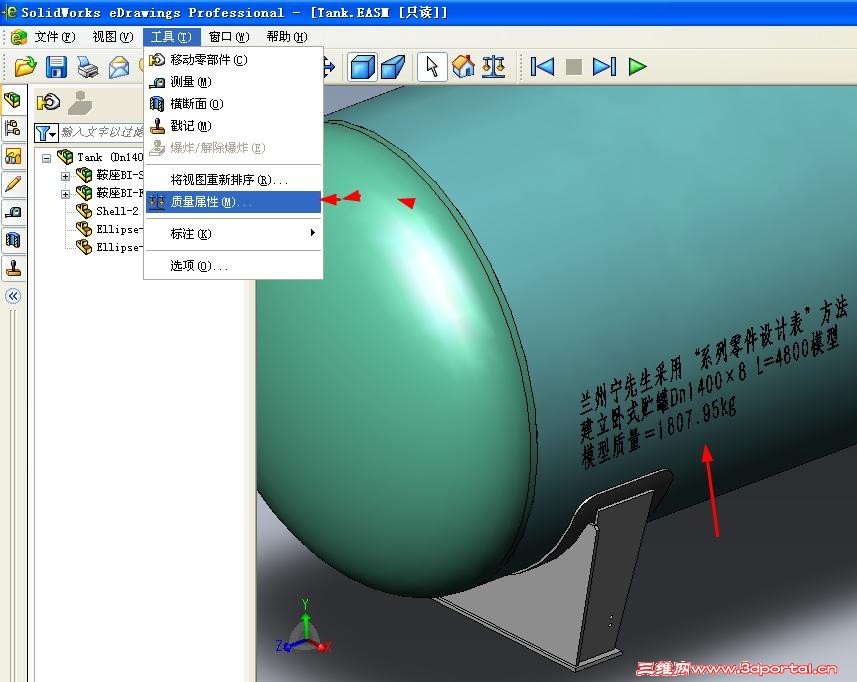Activate the Select arrow tool

(x=432, y=67)
